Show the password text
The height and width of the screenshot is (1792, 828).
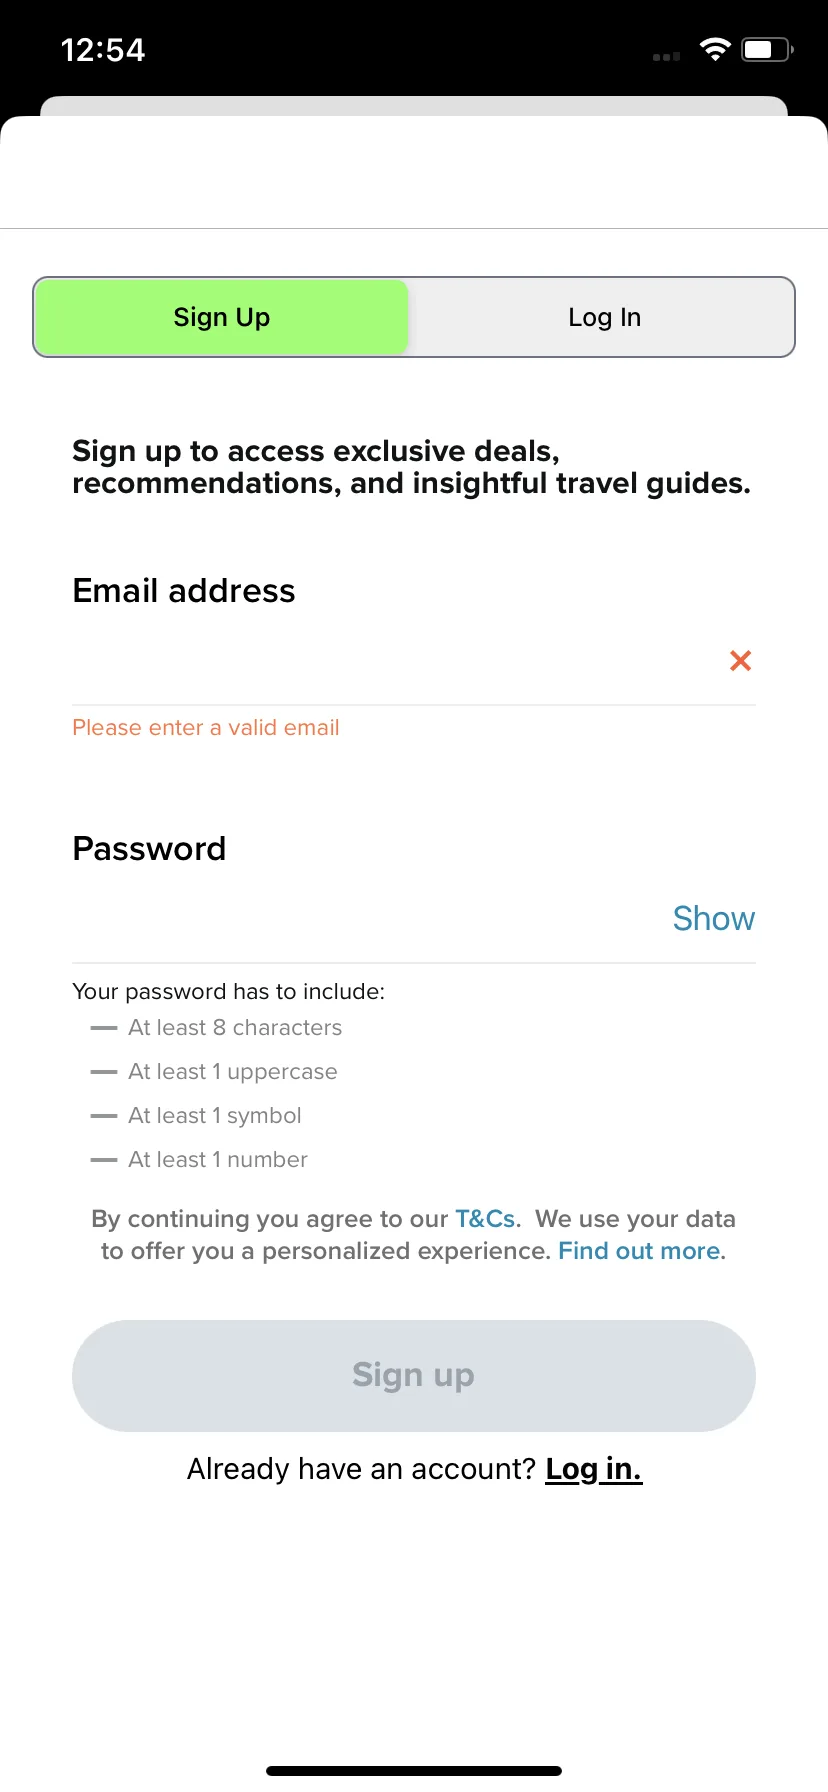(714, 918)
